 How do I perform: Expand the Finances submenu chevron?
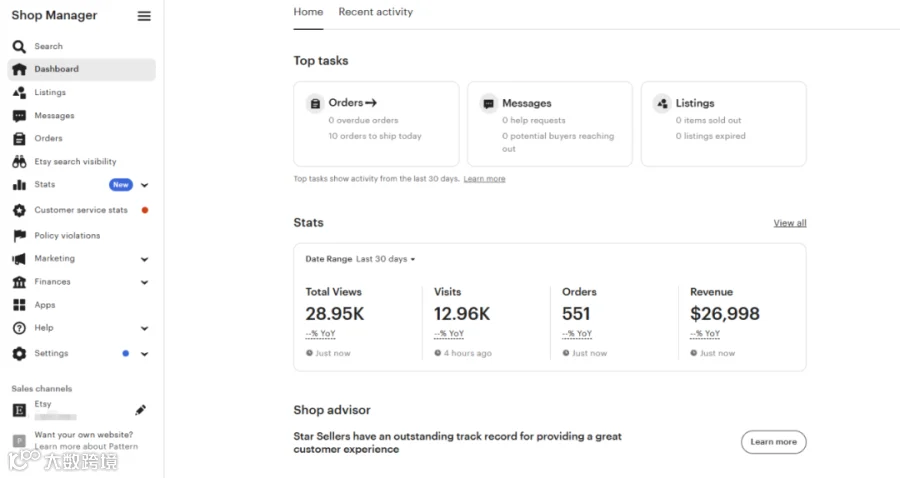pyautogui.click(x=145, y=282)
